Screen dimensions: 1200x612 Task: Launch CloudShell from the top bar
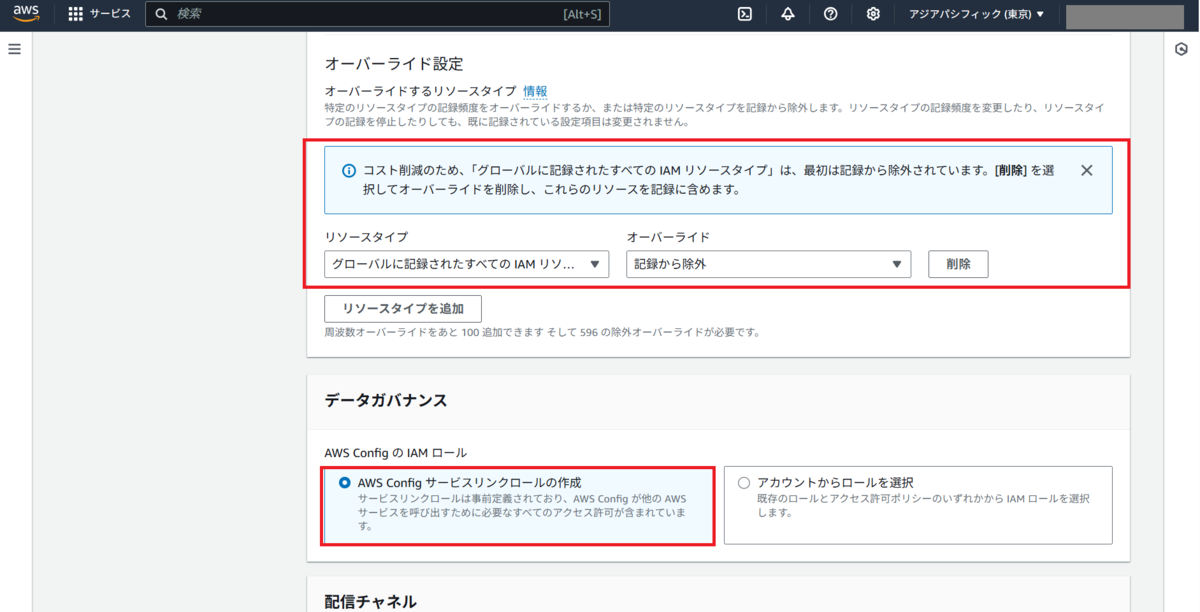(x=745, y=14)
